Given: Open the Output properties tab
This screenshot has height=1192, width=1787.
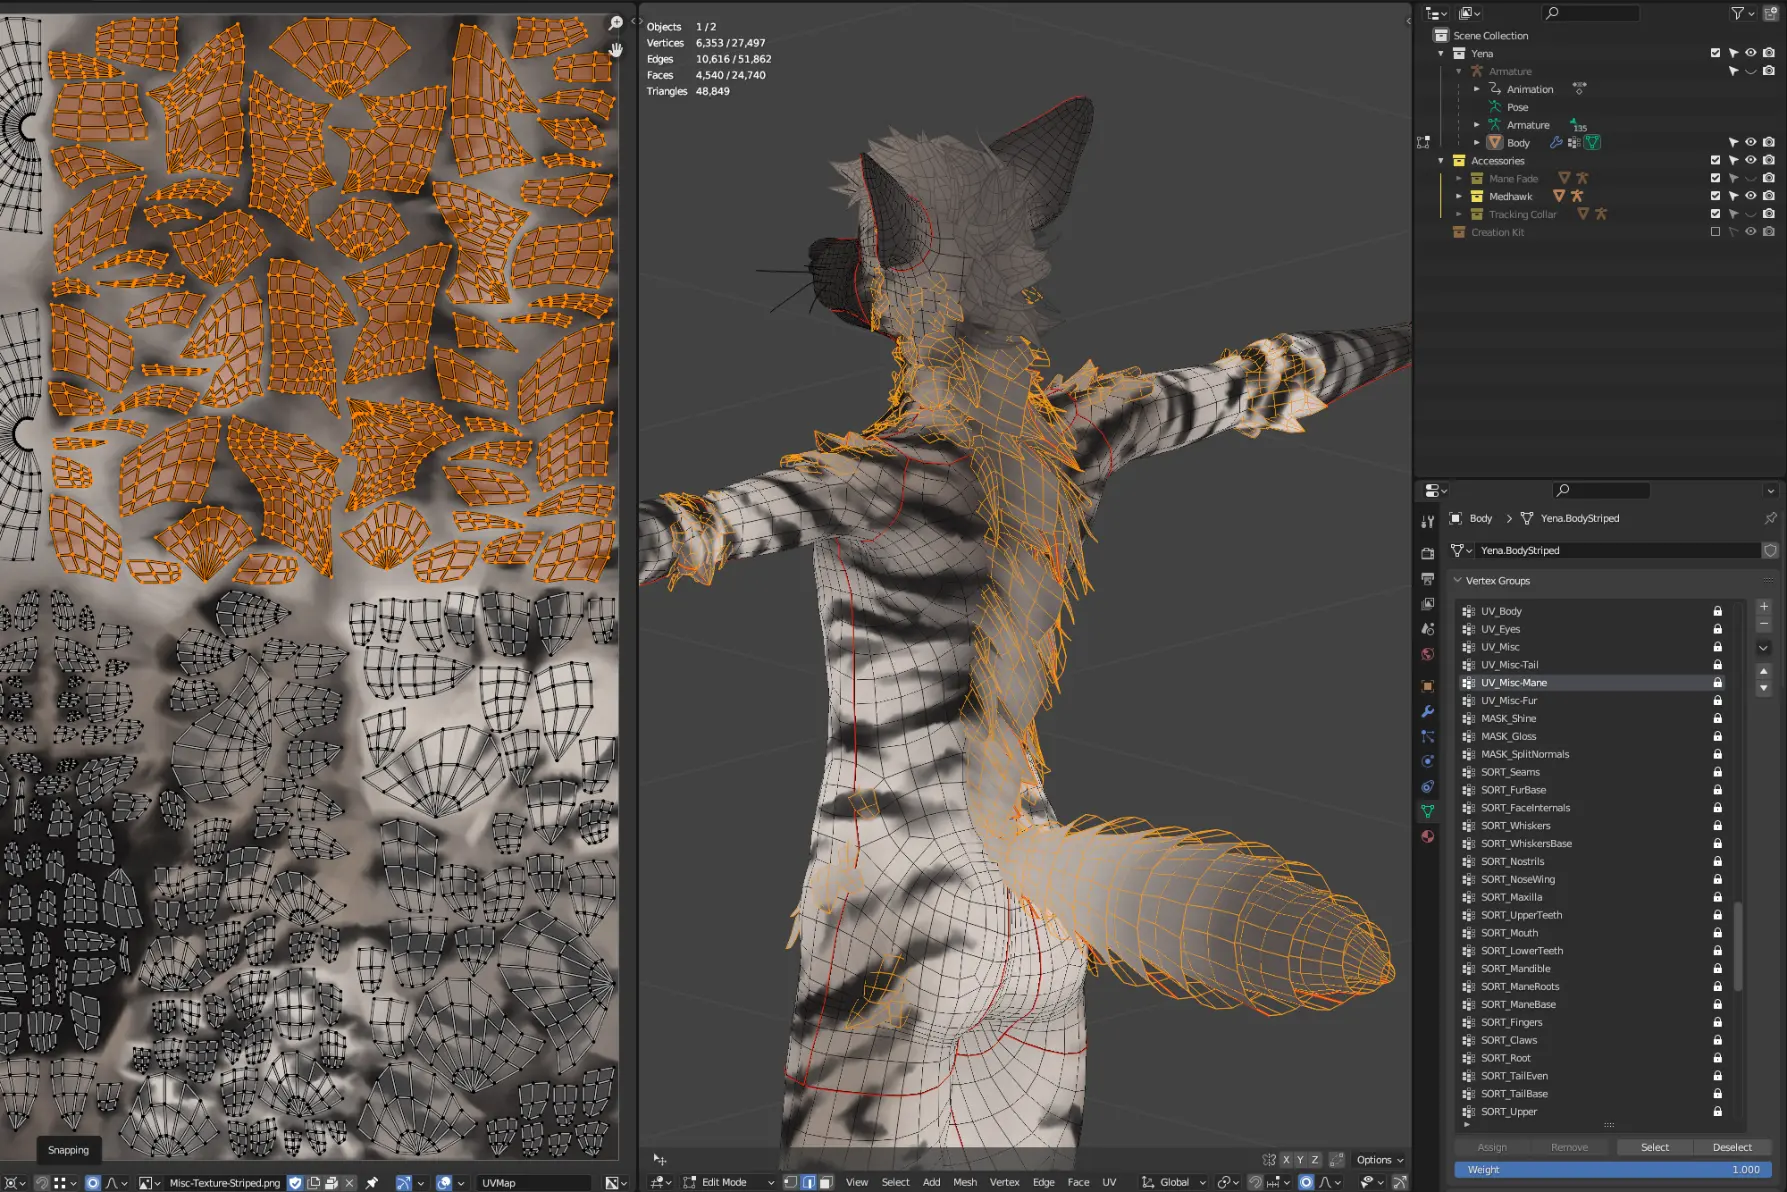Looking at the screenshot, I should coord(1428,579).
